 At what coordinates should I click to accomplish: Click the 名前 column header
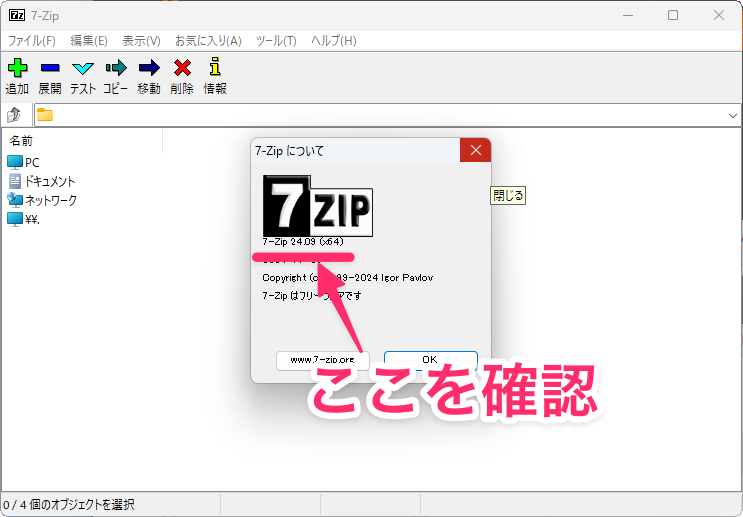point(22,141)
